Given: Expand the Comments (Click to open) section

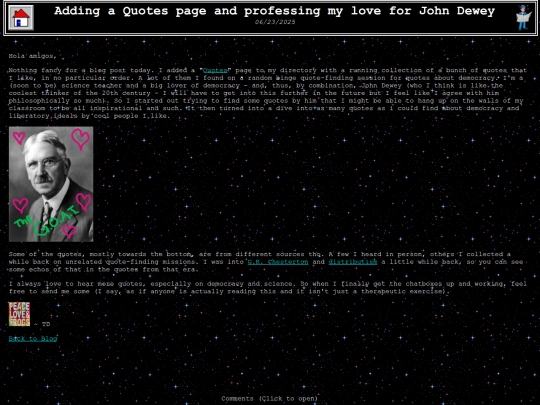Looking at the screenshot, I should [x=269, y=398].
